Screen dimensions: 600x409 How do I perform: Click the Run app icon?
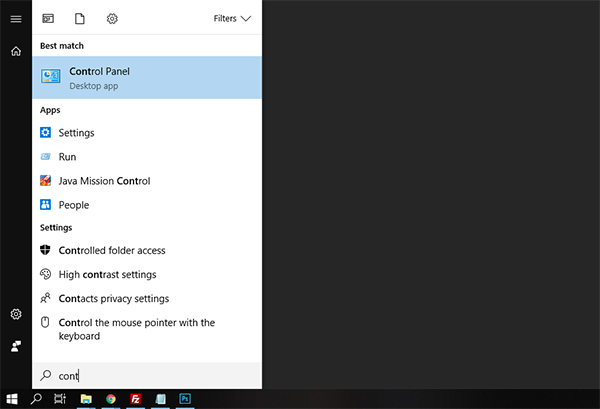point(45,156)
